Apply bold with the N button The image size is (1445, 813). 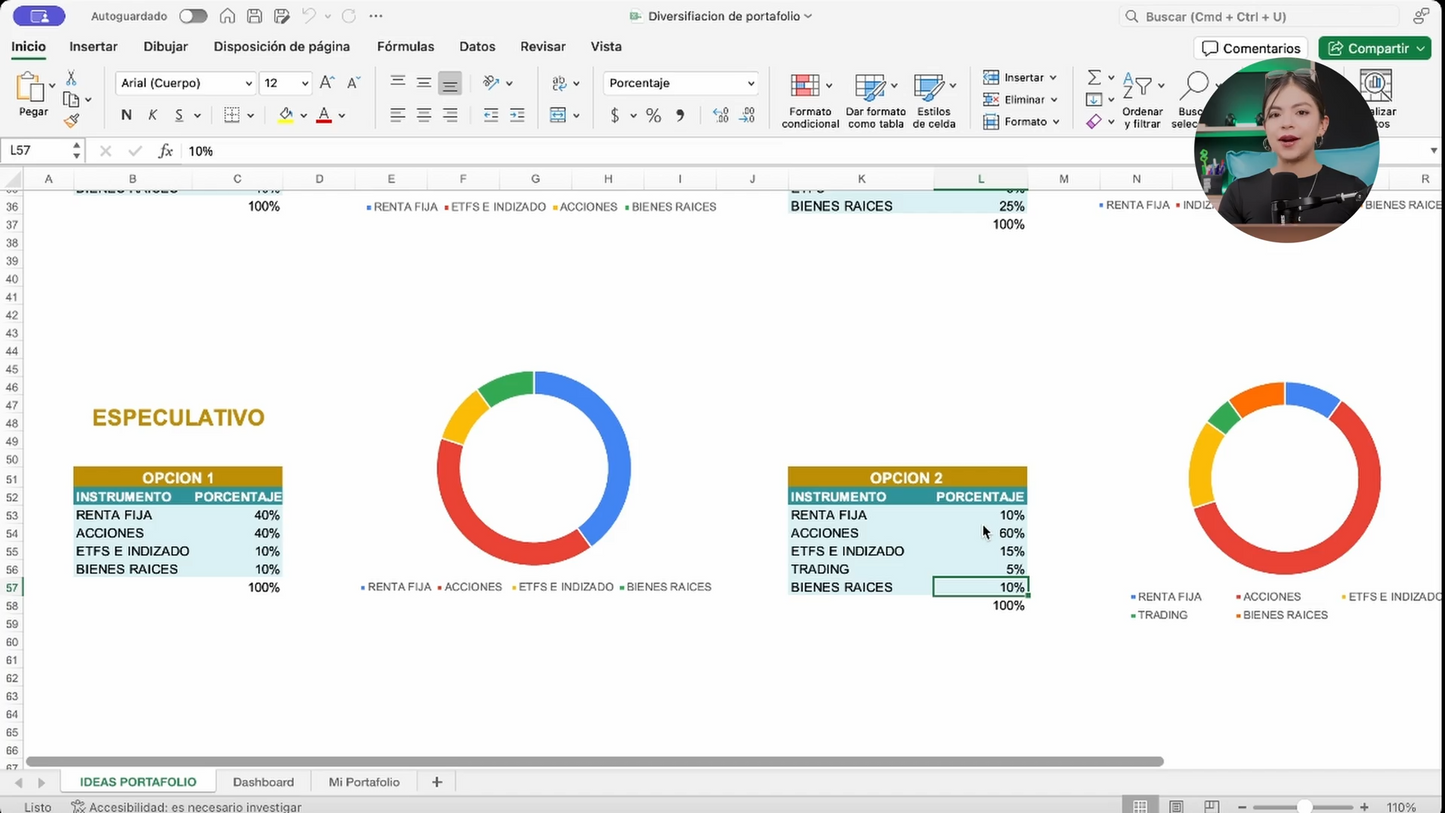pyautogui.click(x=126, y=116)
